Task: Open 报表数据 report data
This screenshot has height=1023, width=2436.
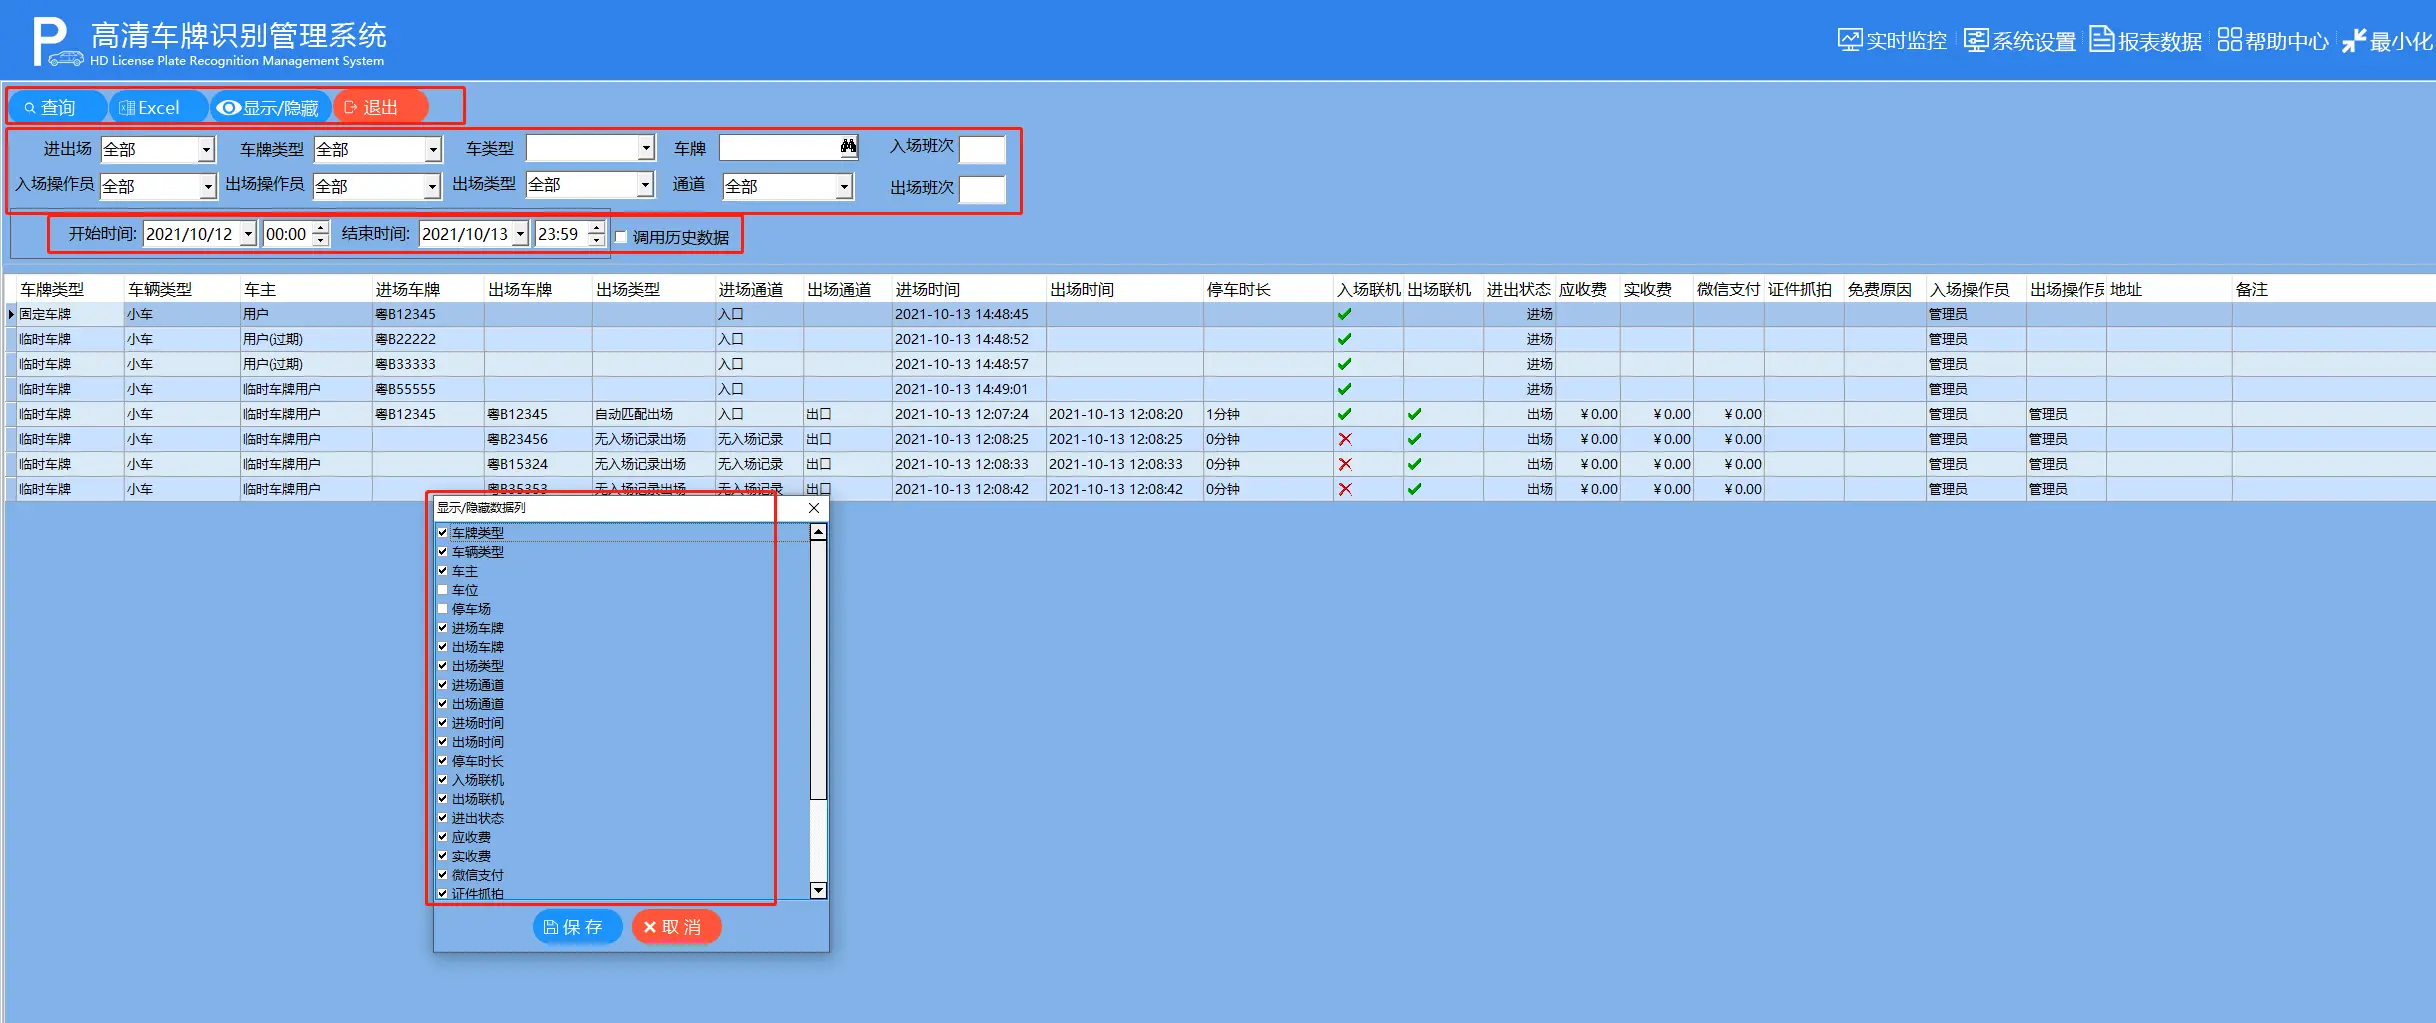Action: (2146, 41)
